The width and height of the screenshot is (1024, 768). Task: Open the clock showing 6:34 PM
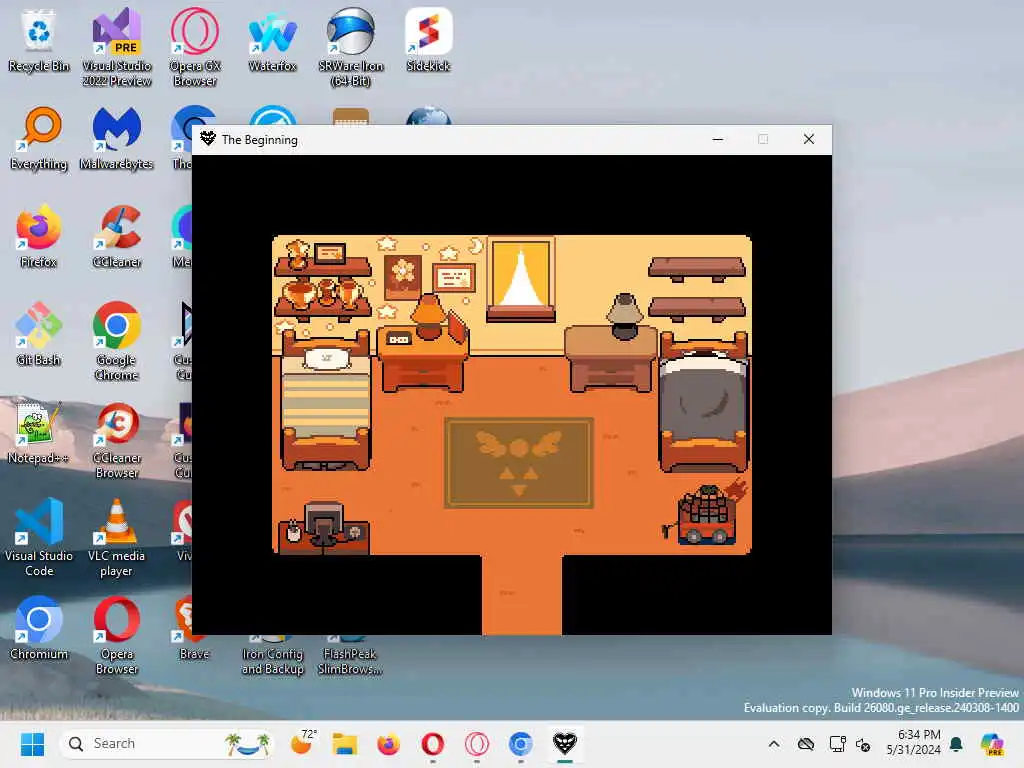pyautogui.click(x=913, y=743)
